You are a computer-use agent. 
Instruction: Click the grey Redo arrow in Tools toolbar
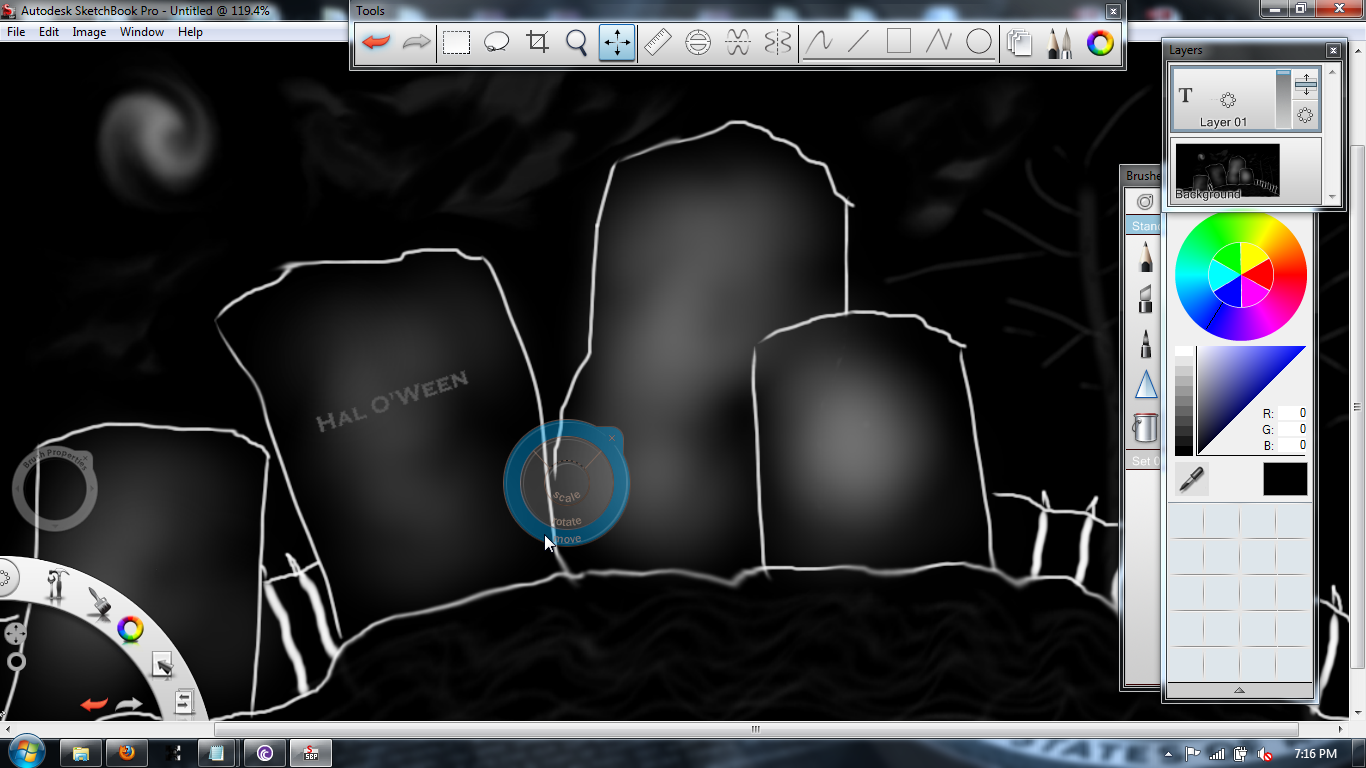(x=416, y=43)
